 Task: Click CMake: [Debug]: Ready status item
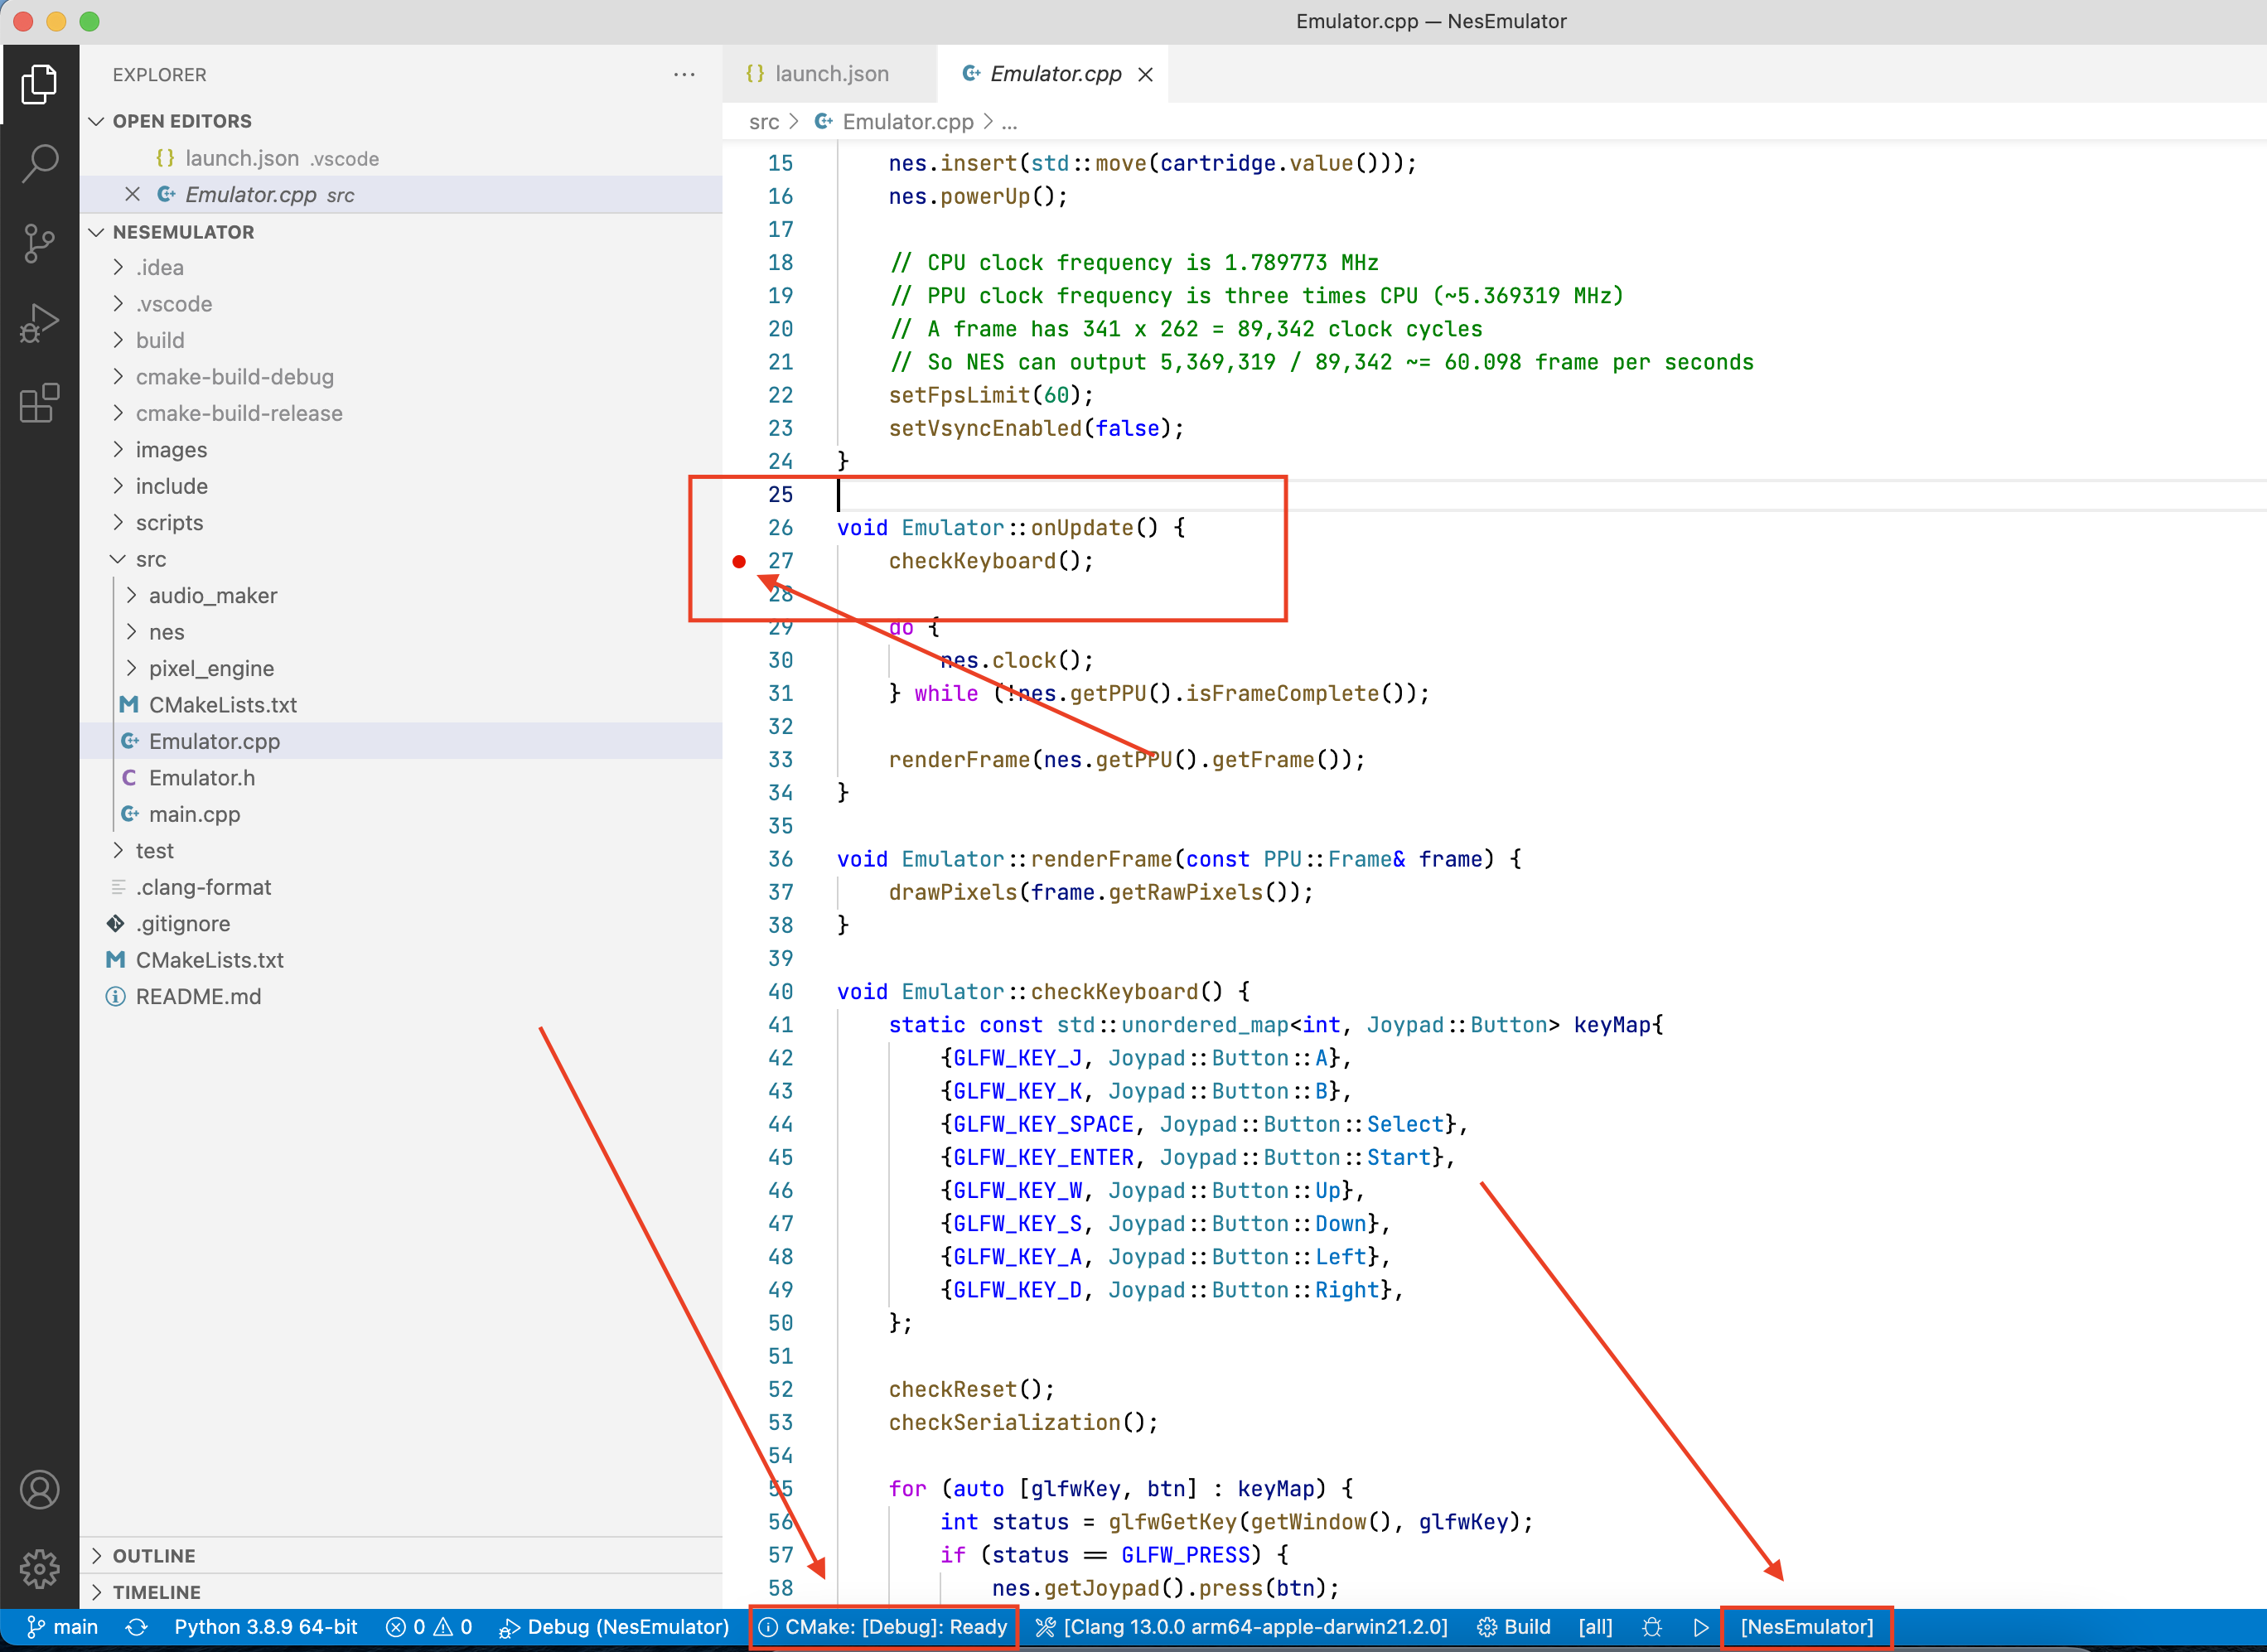(x=883, y=1627)
